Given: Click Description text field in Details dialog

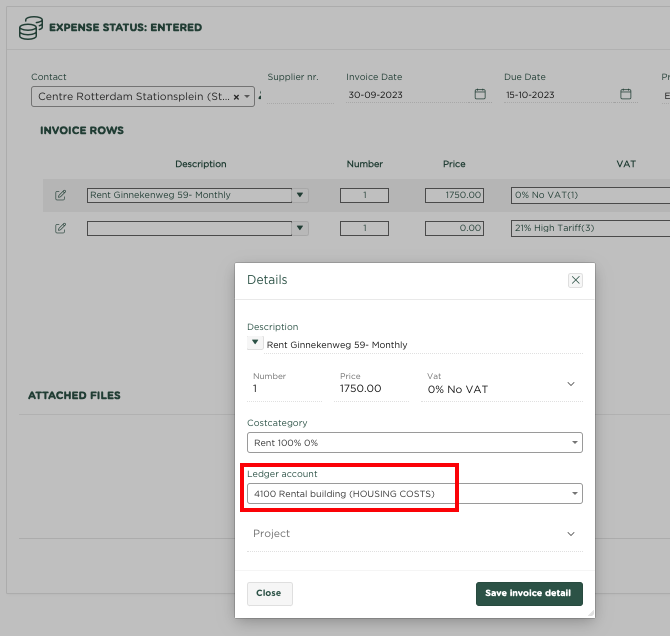Looking at the screenshot, I should pos(424,345).
